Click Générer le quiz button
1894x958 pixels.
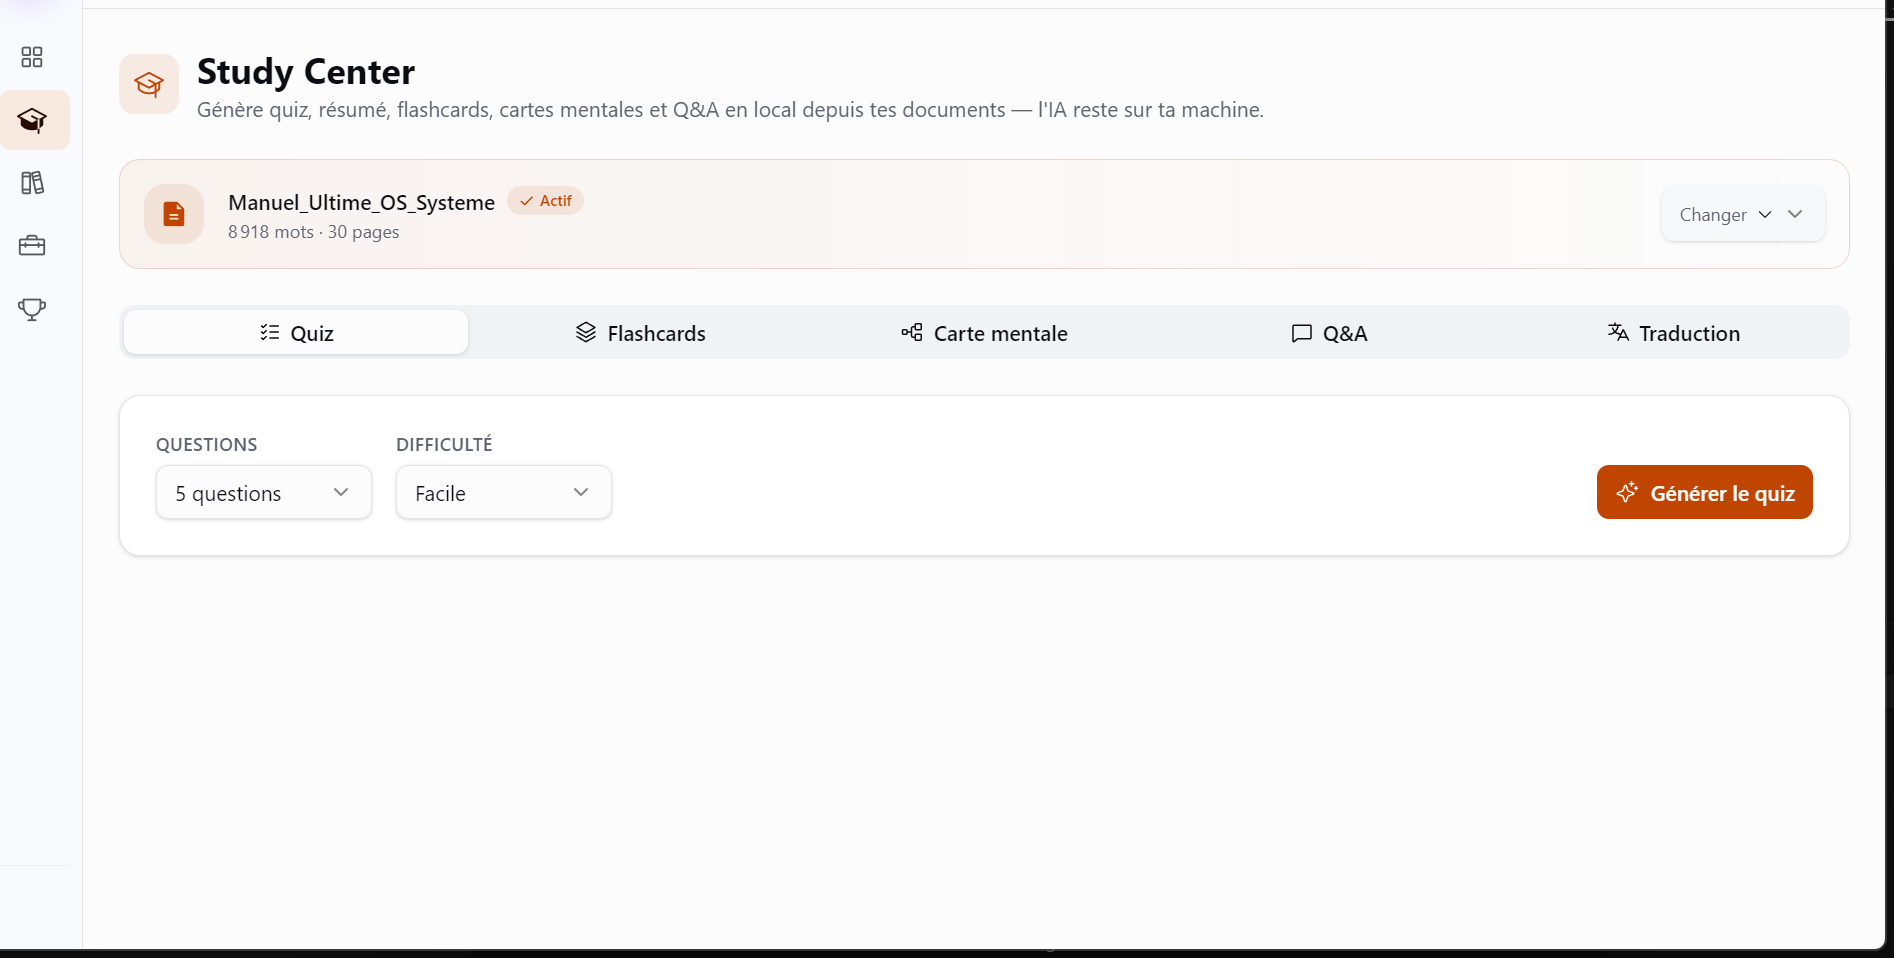pos(1705,492)
